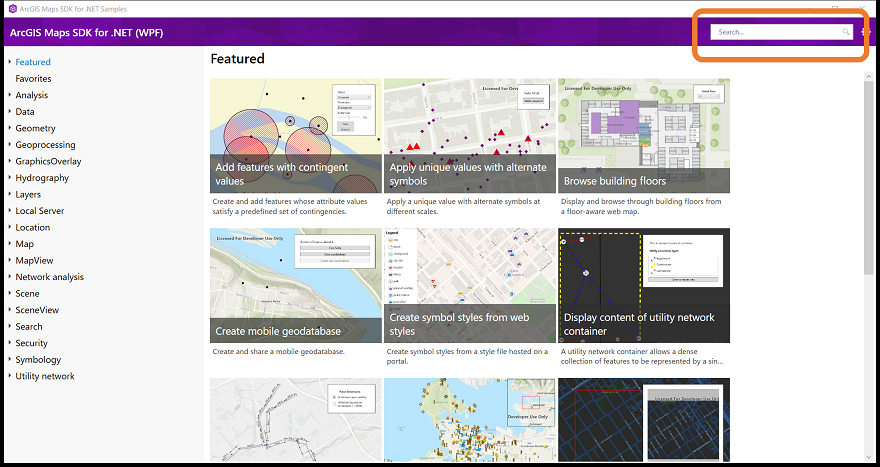This screenshot has height=467, width=880.
Task: Open Display content of utility network container sample
Action: 644,285
